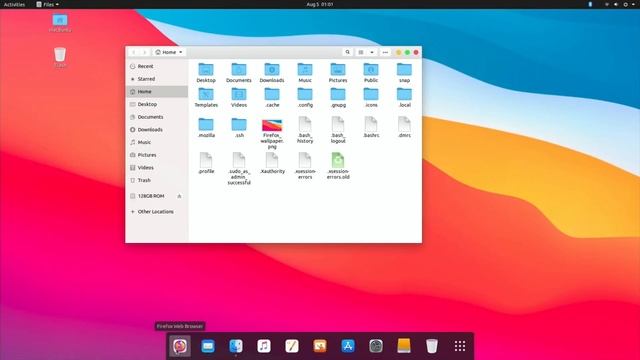640x360 pixels.
Task: Open the view options dropdown arrow
Action: click(372, 52)
